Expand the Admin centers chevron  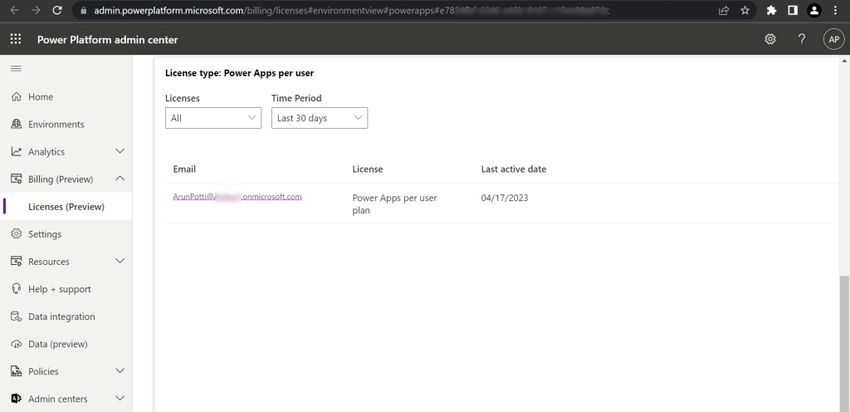pyautogui.click(x=120, y=398)
